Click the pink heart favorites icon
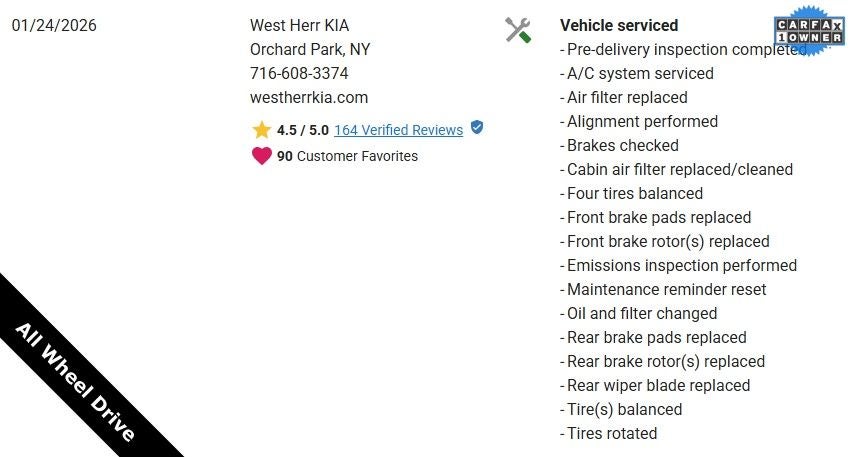Image resolution: width=850 pixels, height=457 pixels. pos(262,156)
